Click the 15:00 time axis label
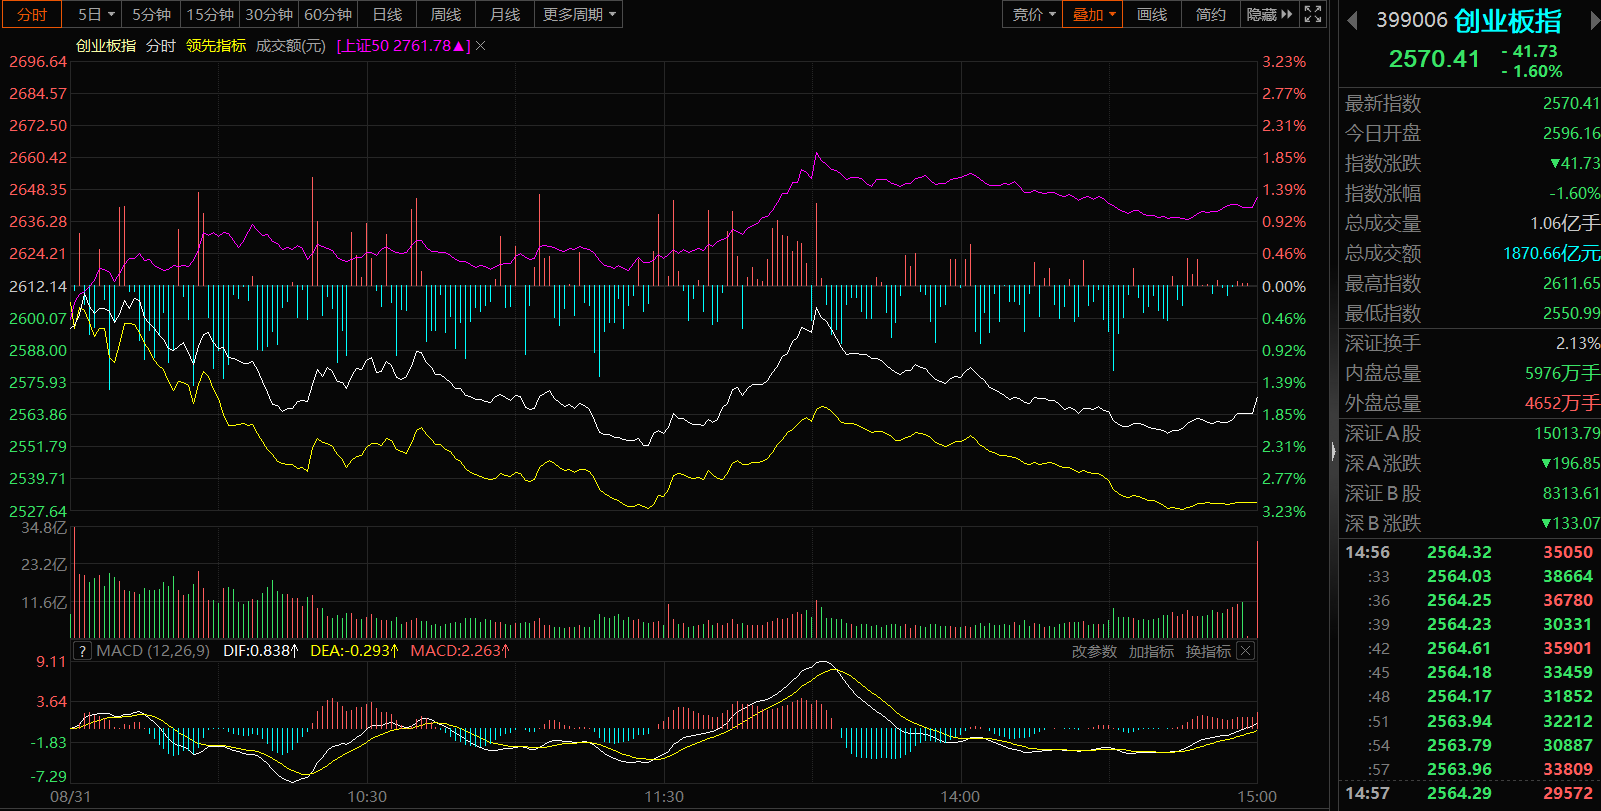This screenshot has height=811, width=1601. point(1257,797)
